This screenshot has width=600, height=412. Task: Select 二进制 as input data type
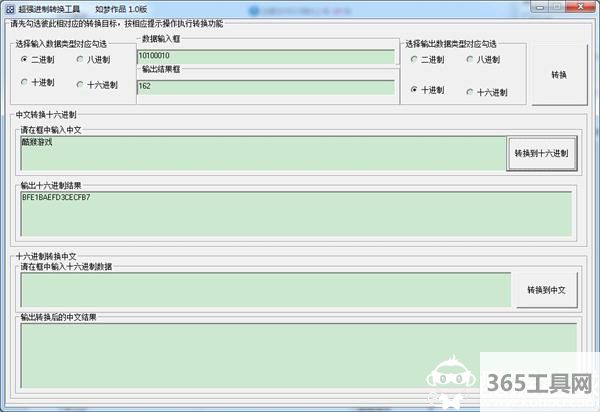point(25,59)
